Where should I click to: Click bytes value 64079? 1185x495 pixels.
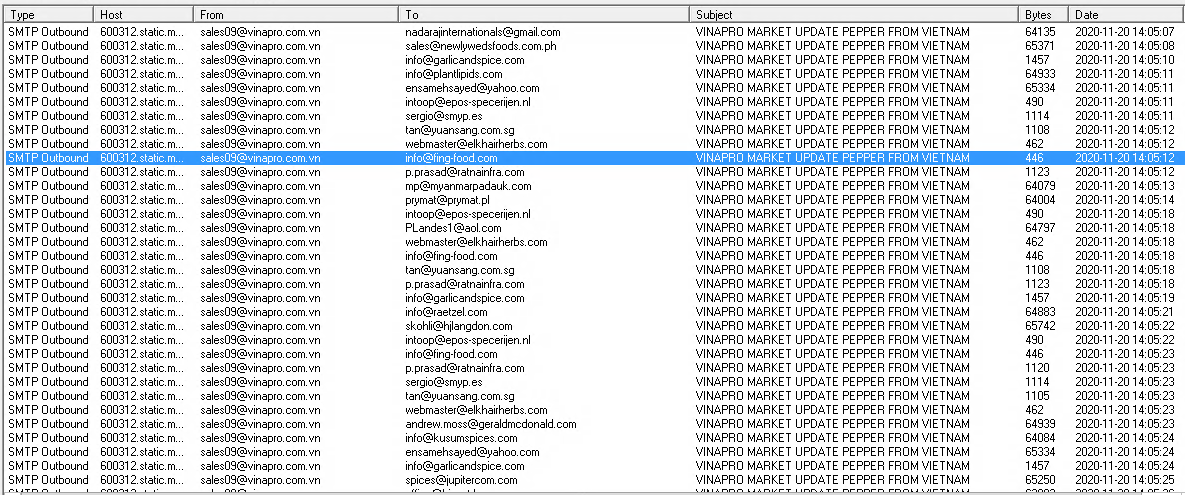[x=1040, y=186]
